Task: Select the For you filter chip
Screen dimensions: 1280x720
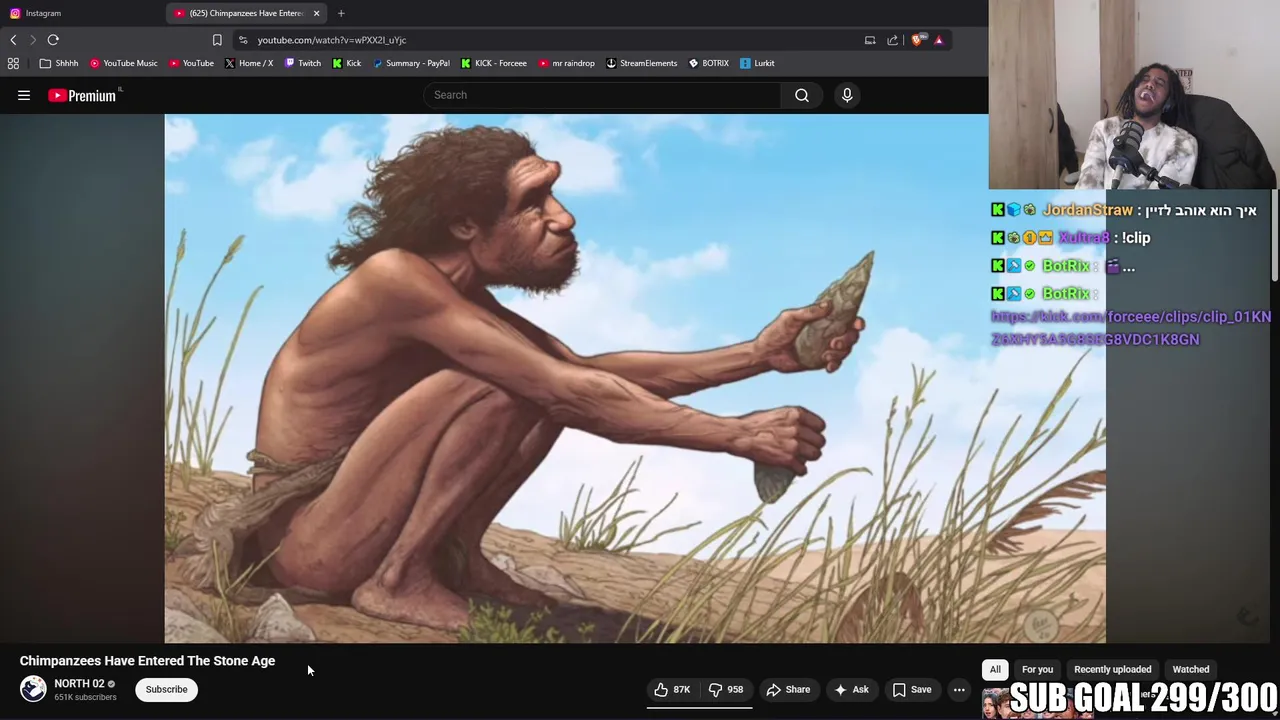Action: [1037, 669]
